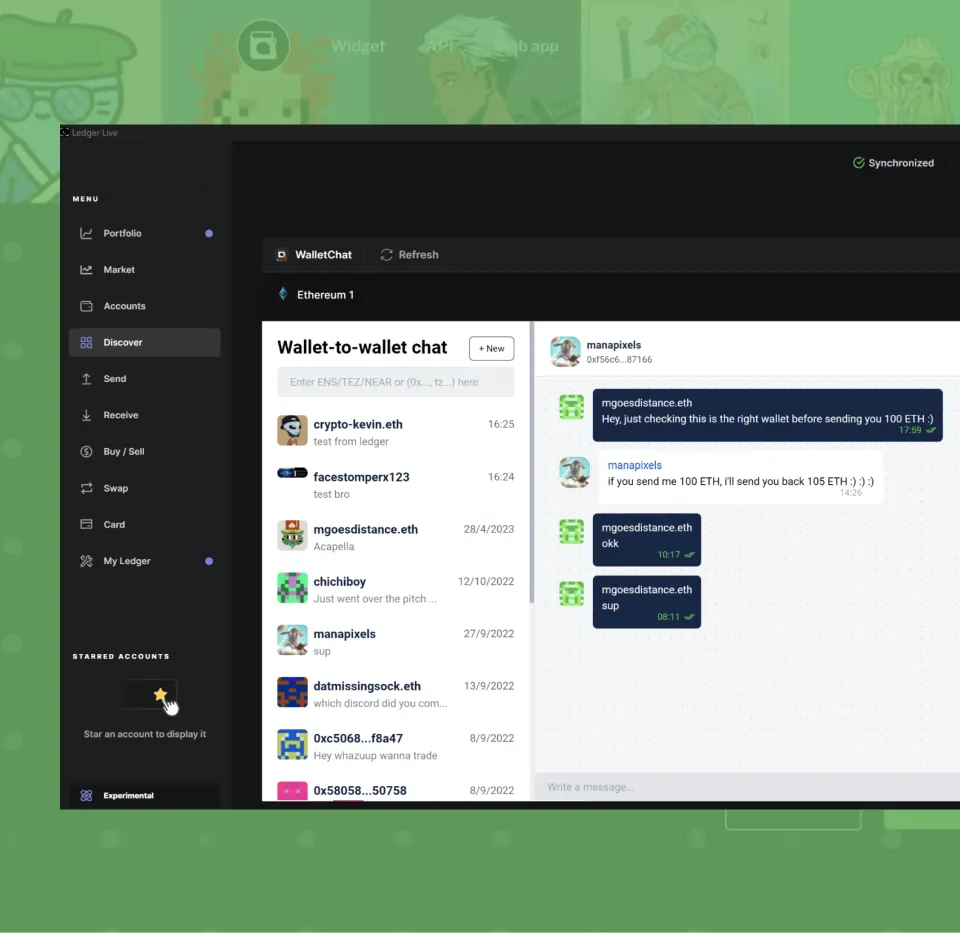
Task: Click the Buy / Sell dollar icon
Action: pos(86,452)
